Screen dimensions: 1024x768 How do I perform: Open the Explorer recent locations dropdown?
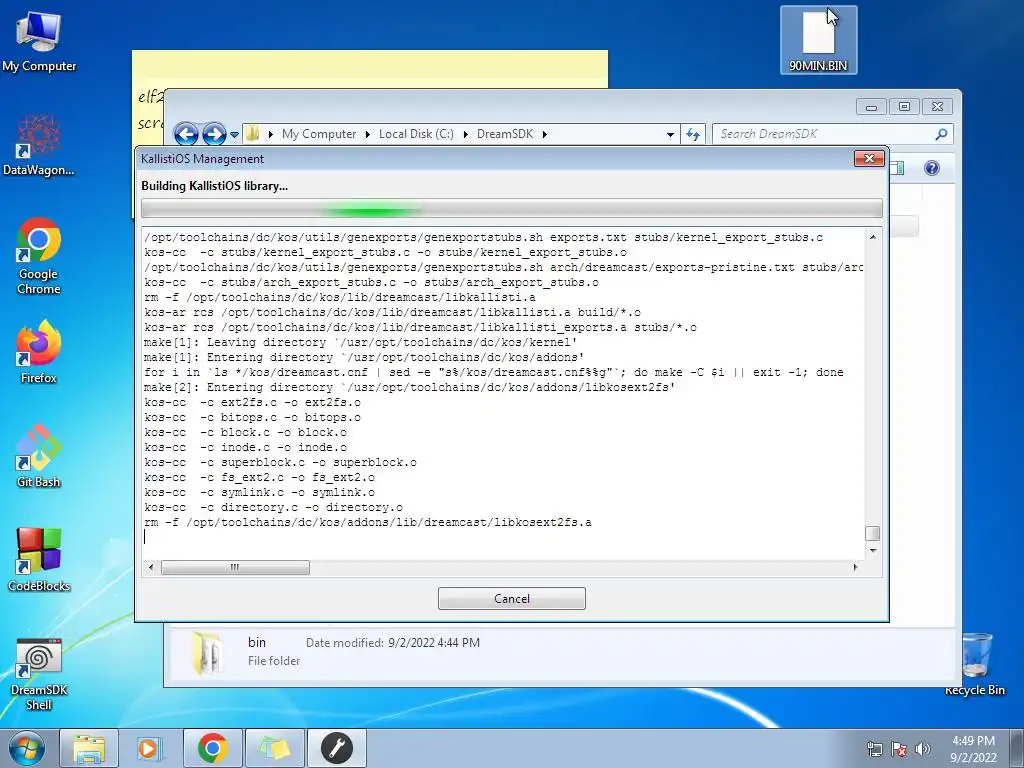coord(234,135)
